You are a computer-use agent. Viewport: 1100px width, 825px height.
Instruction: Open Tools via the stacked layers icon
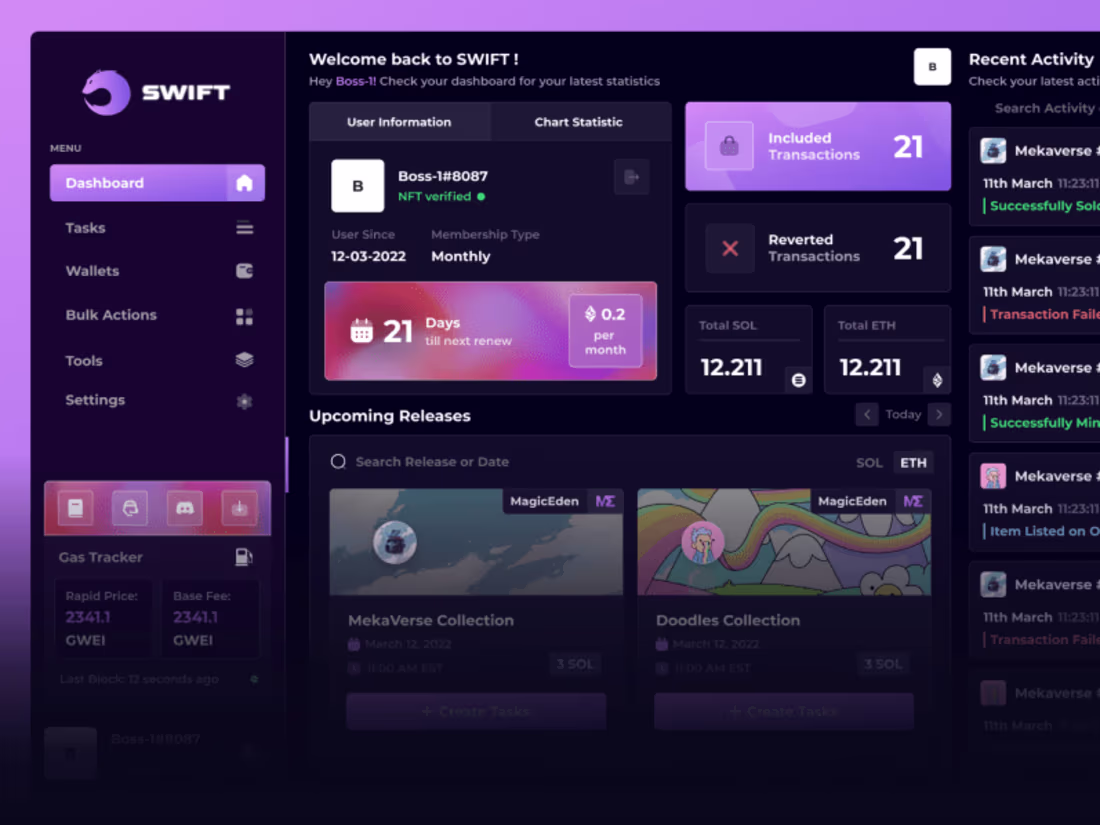(244, 360)
